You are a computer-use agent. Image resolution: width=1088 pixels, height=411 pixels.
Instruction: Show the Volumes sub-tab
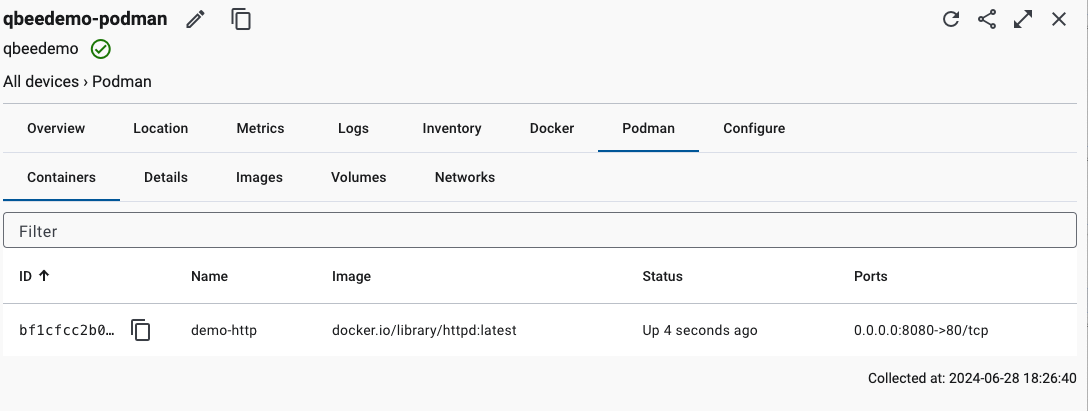[x=358, y=177]
